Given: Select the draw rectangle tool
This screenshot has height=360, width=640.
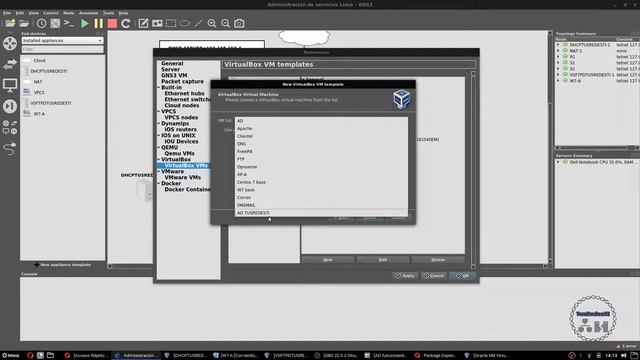Looking at the screenshot, I should pyautogui.click(x=171, y=23).
